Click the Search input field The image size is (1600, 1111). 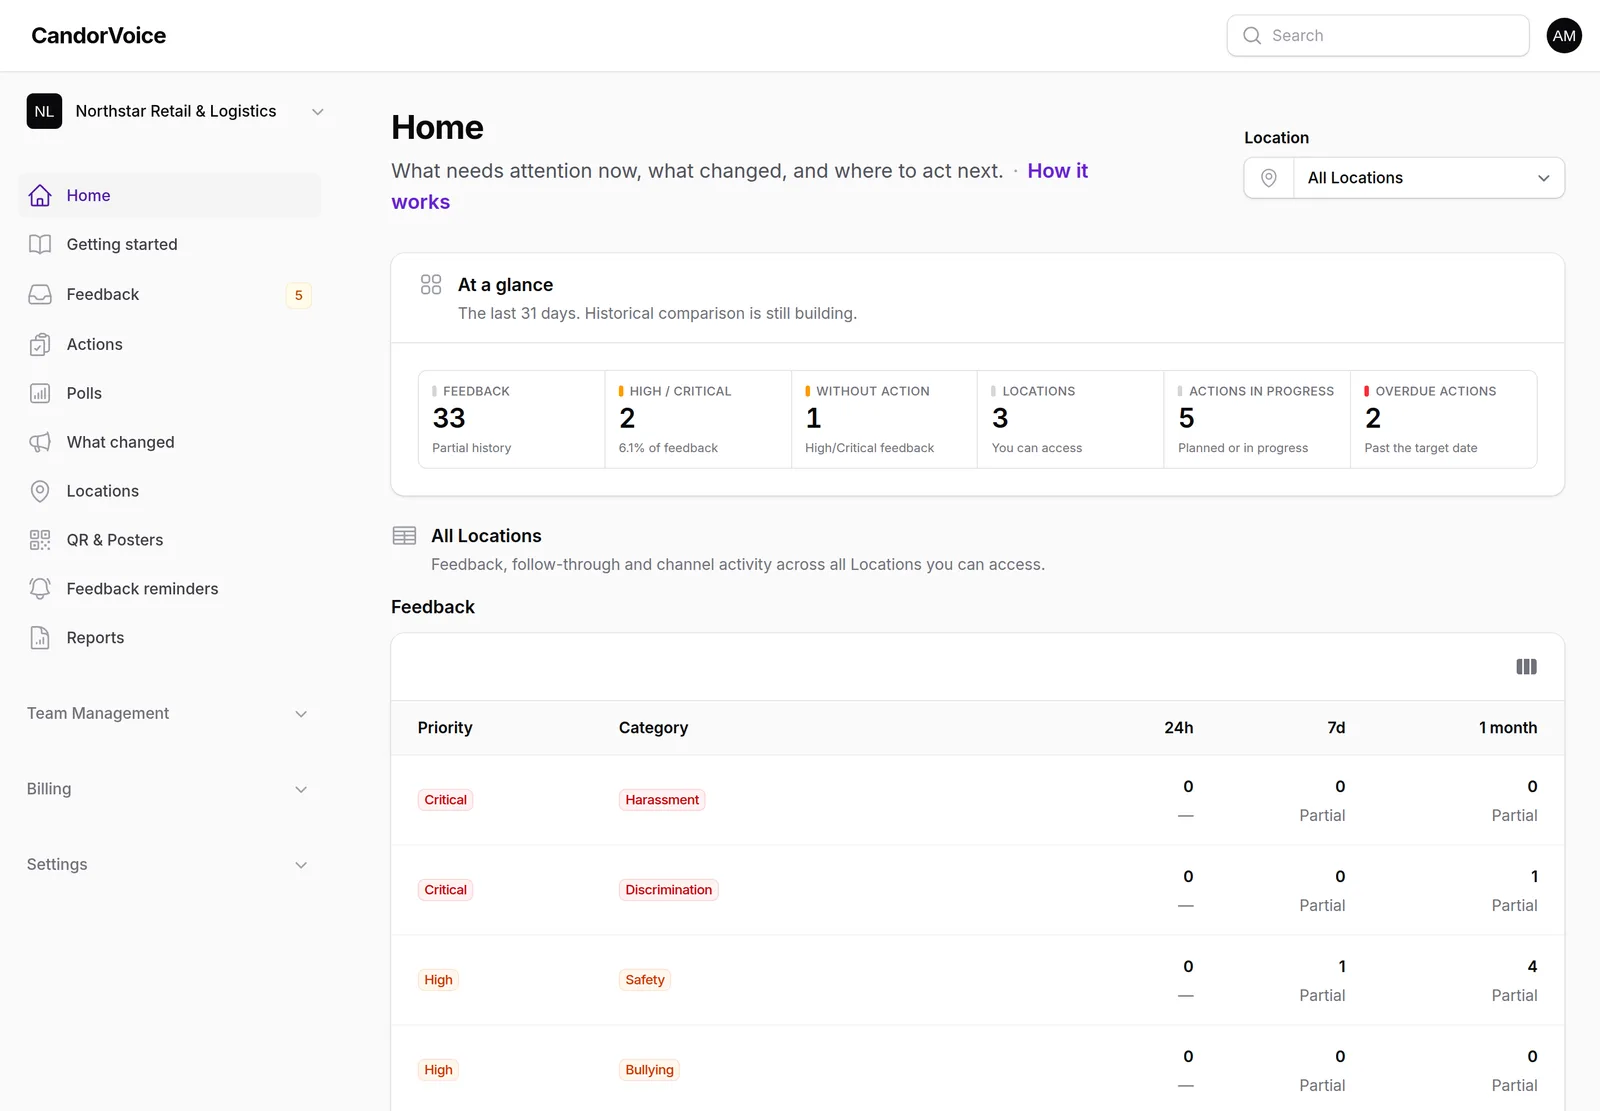coord(1378,36)
